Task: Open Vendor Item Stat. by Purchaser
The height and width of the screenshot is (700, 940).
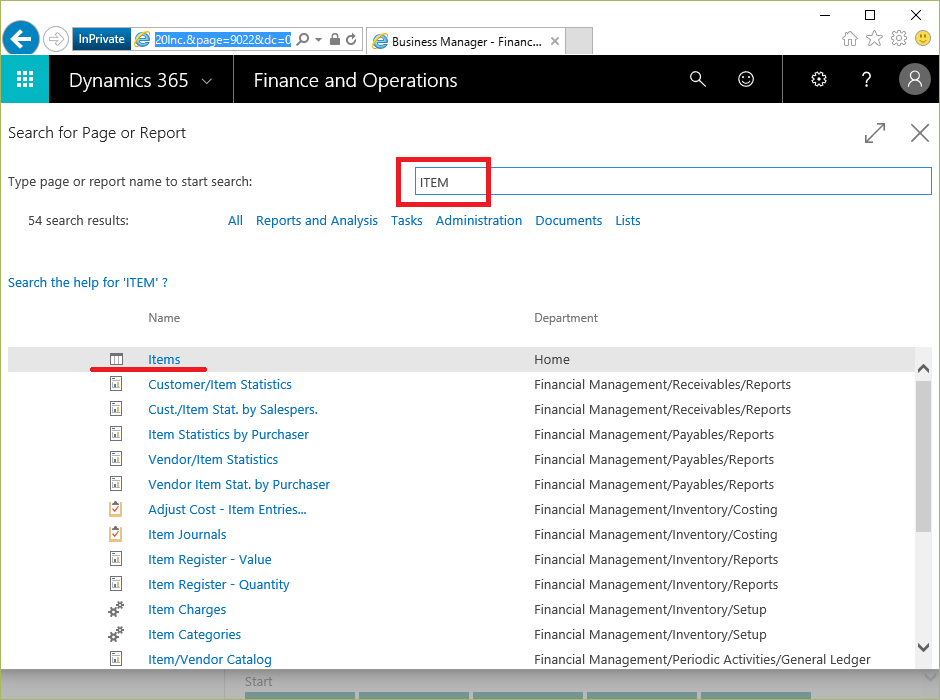Action: pyautogui.click(x=239, y=484)
